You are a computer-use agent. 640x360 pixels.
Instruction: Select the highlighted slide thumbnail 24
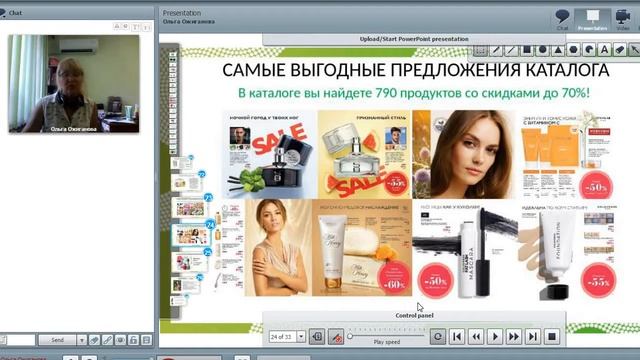[x=192, y=236]
